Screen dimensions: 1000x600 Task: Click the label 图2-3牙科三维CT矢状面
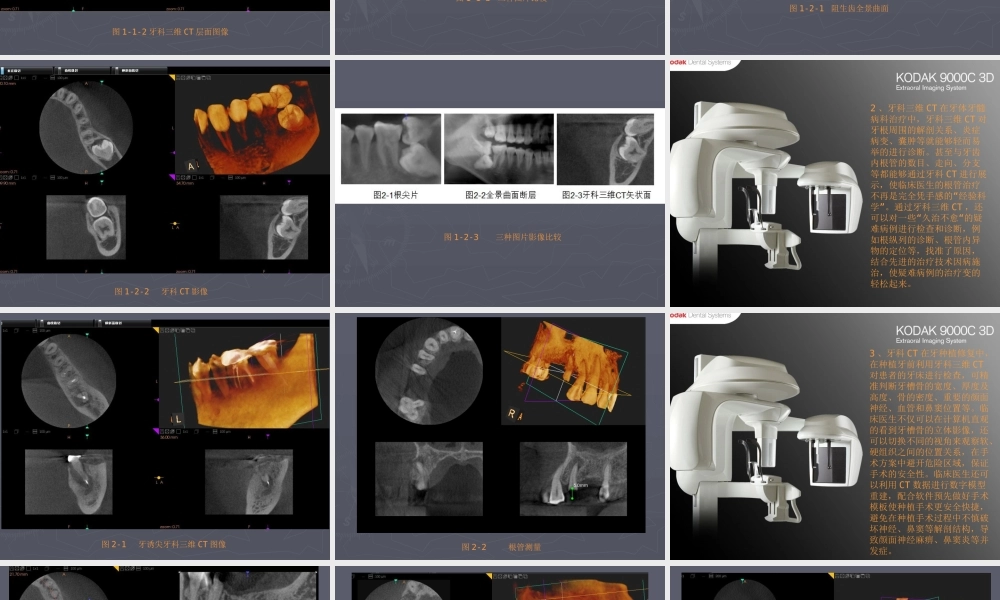point(607,195)
